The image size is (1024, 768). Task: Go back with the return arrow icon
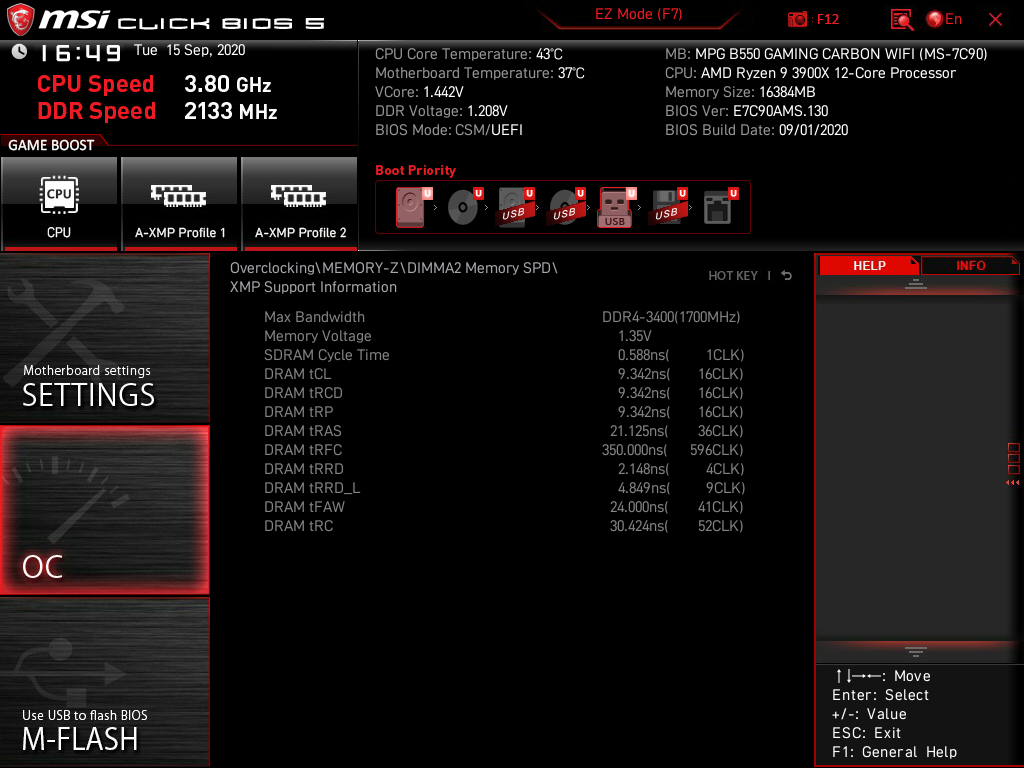click(787, 276)
